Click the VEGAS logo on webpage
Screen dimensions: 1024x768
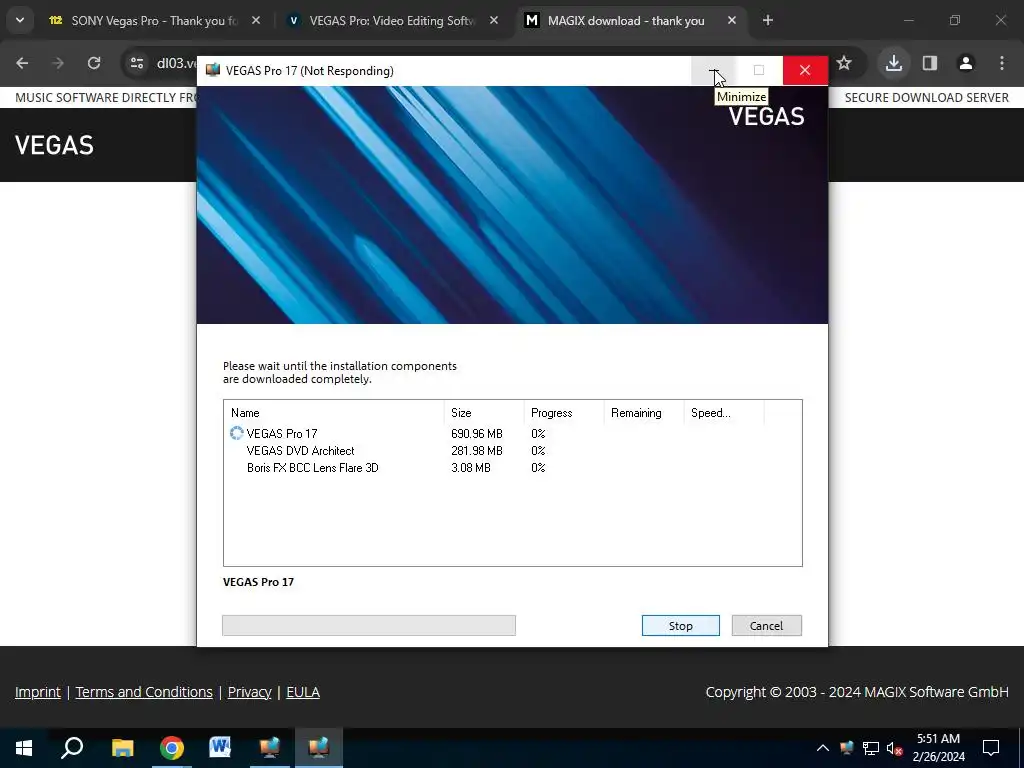[x=54, y=145]
